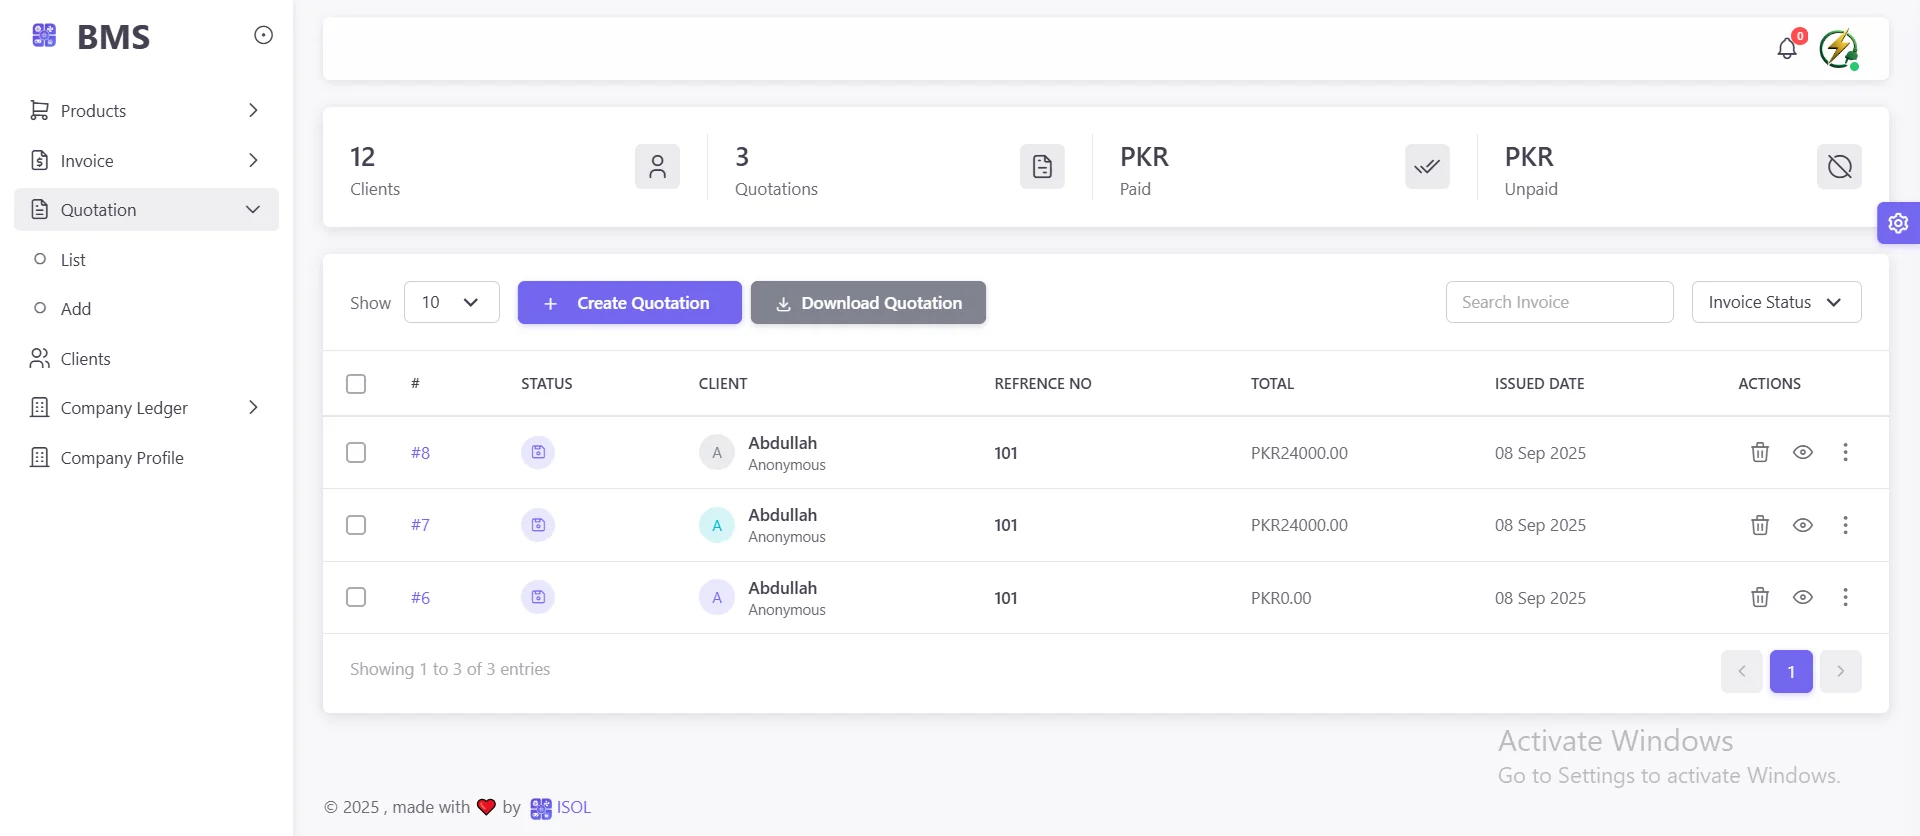Image resolution: width=1920 pixels, height=836 pixels.
Task: Tick the checkbox for quotation #7
Action: point(356,525)
